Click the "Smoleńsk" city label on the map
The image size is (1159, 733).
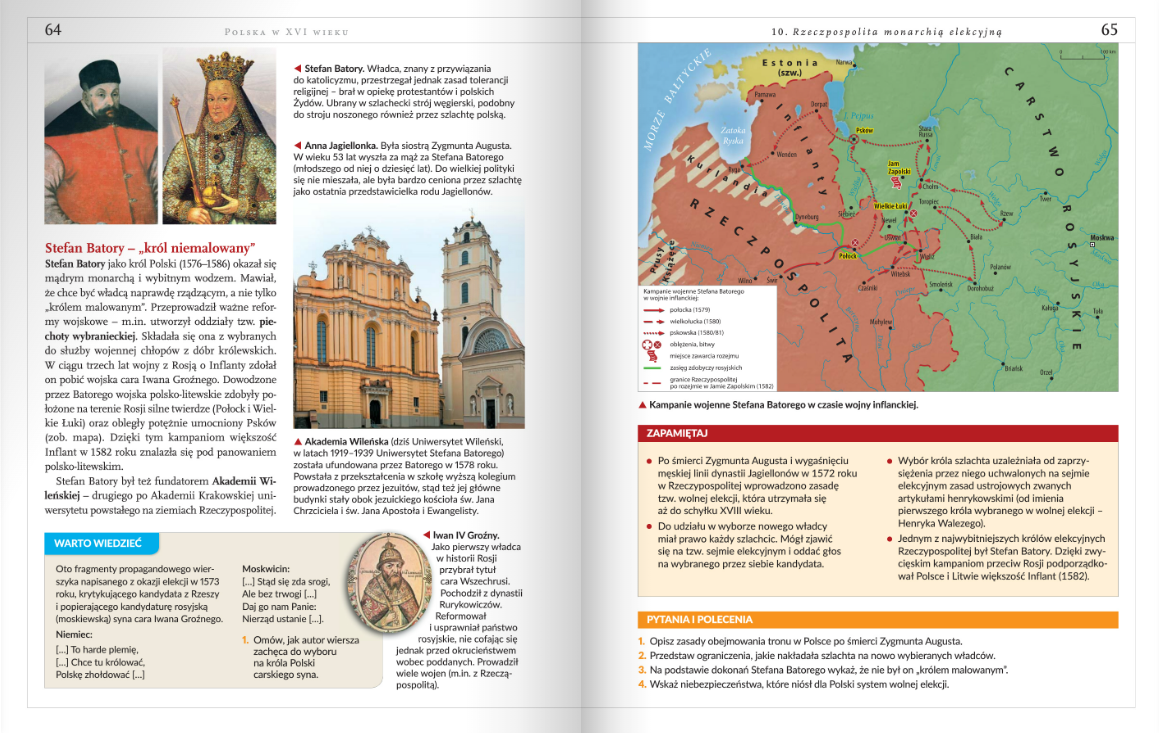(x=940, y=284)
